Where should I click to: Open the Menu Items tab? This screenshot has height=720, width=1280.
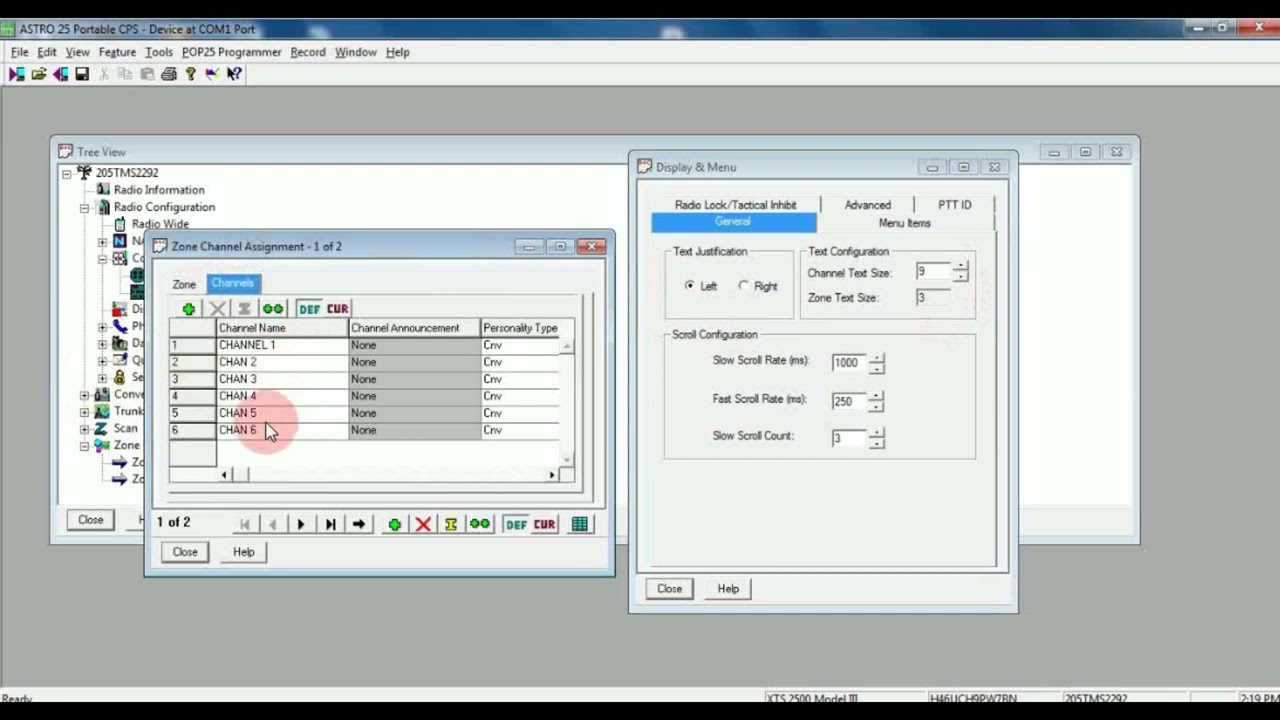pos(905,223)
